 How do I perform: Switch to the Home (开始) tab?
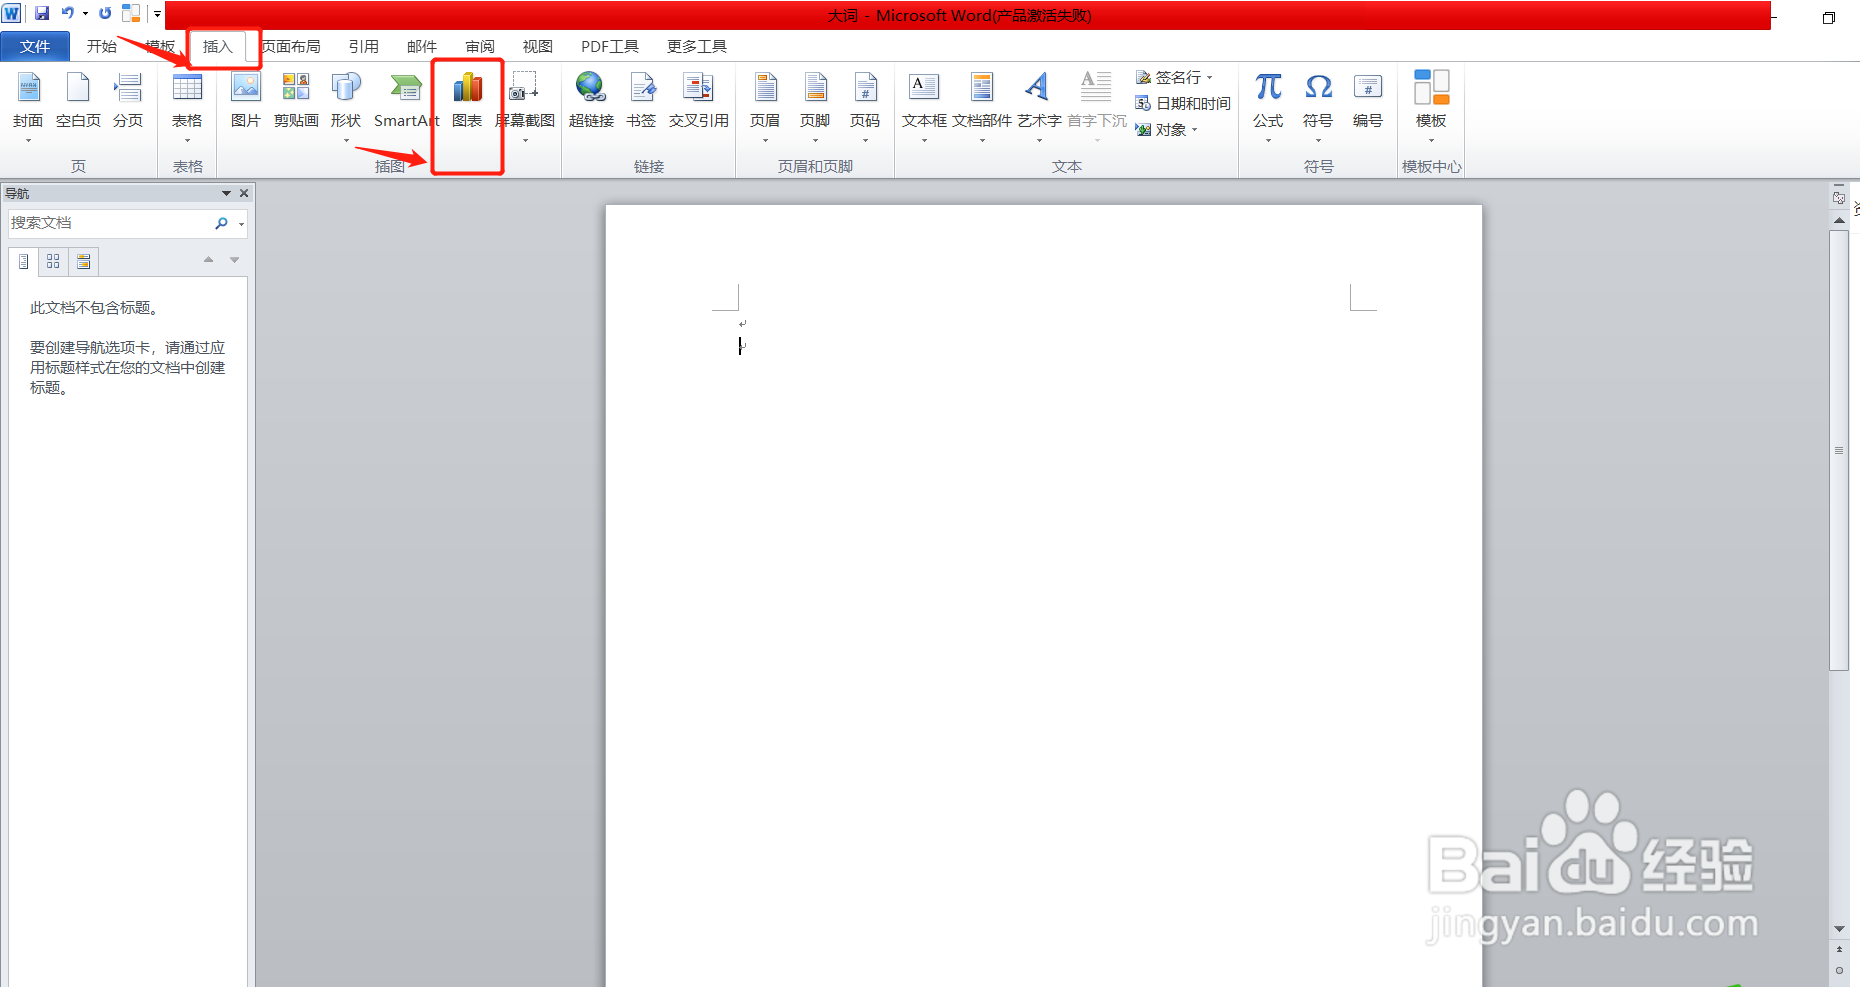click(x=102, y=47)
